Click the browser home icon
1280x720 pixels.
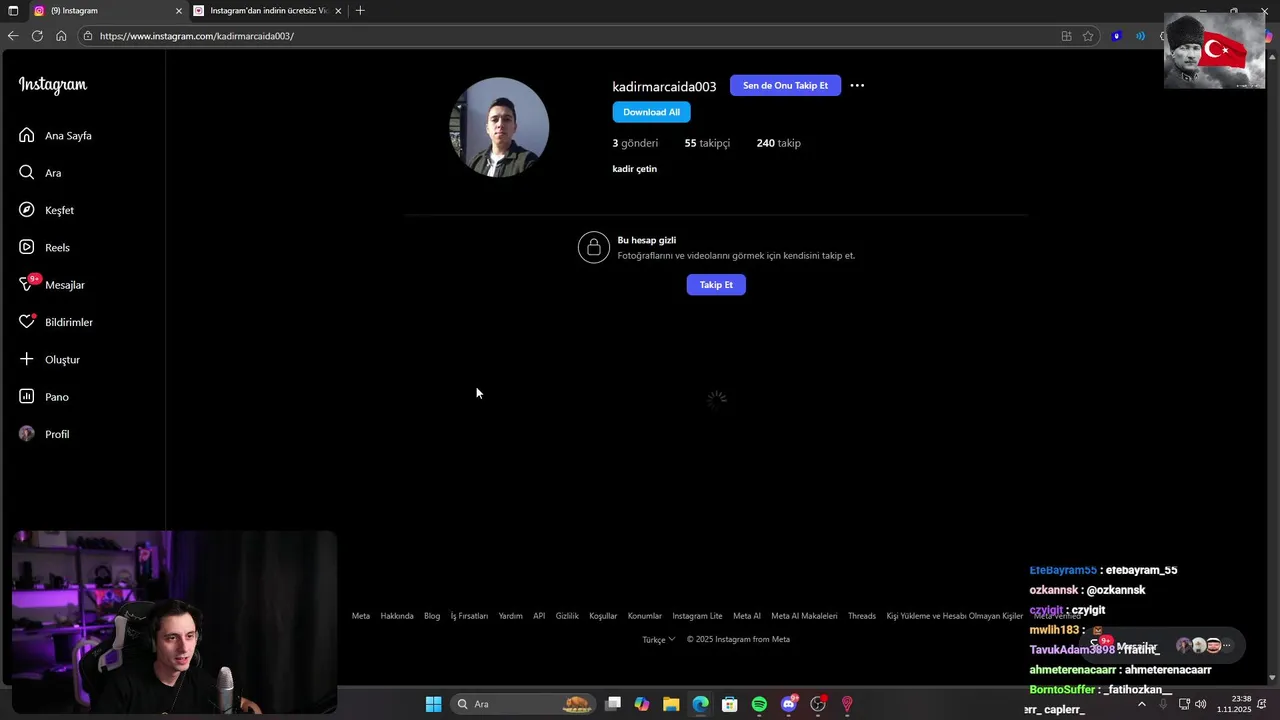point(61,36)
